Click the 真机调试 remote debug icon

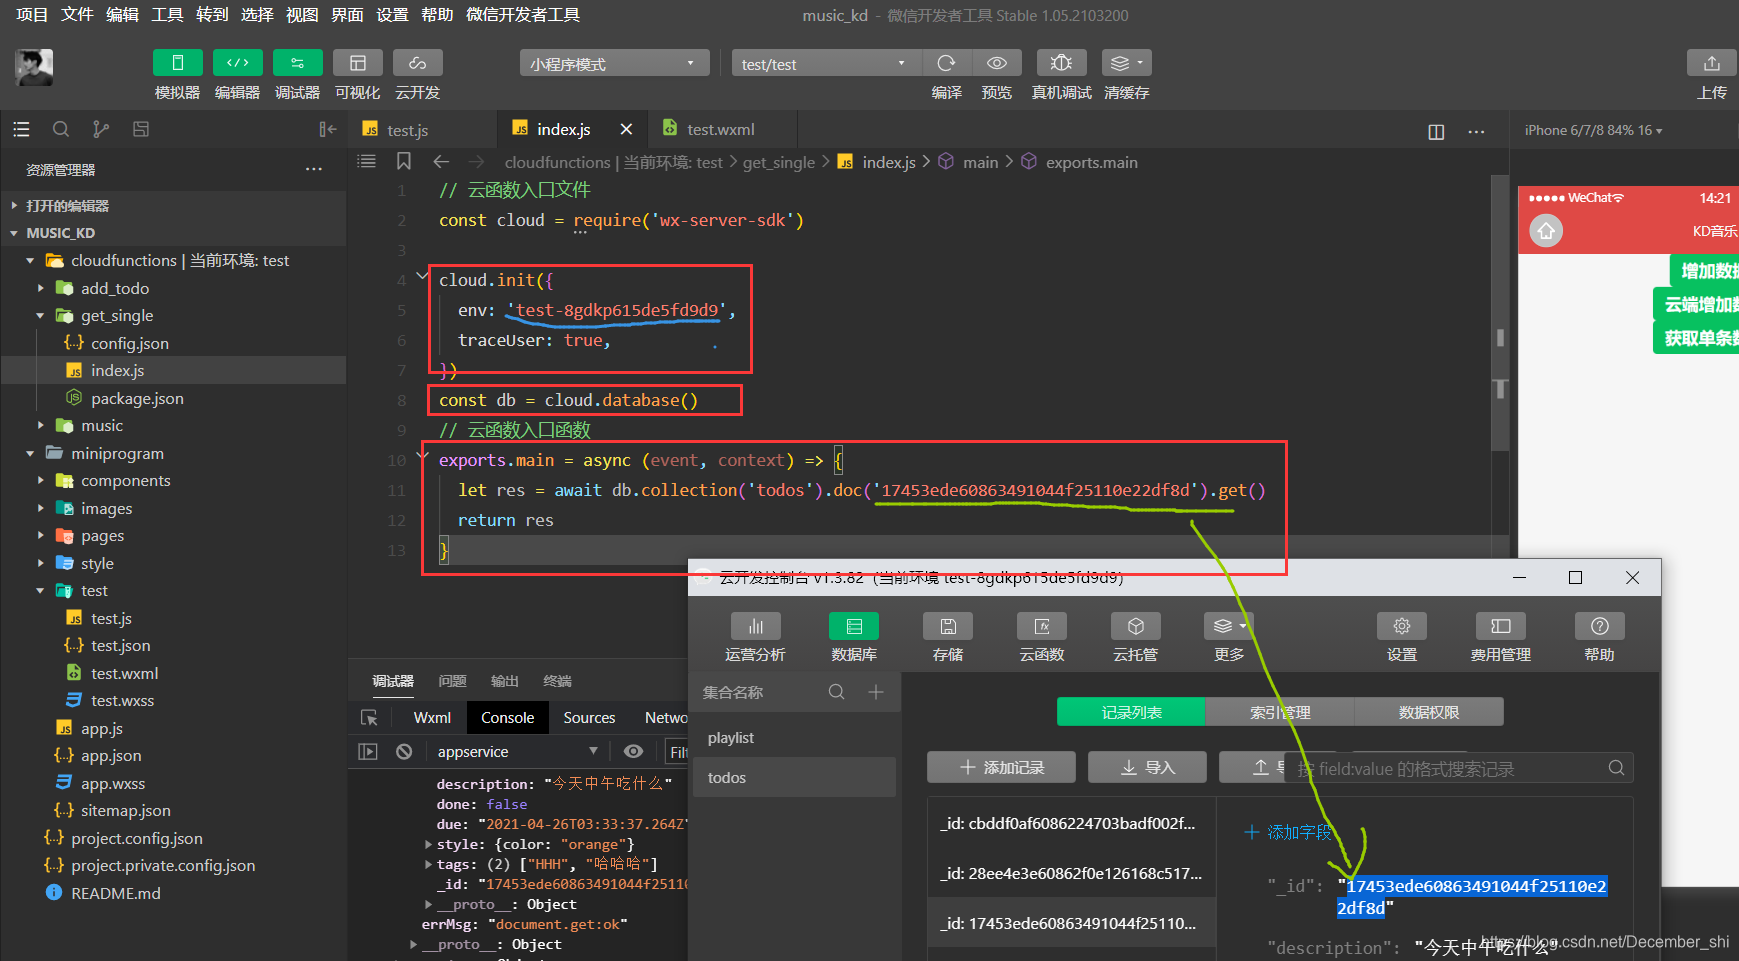coord(1062,63)
